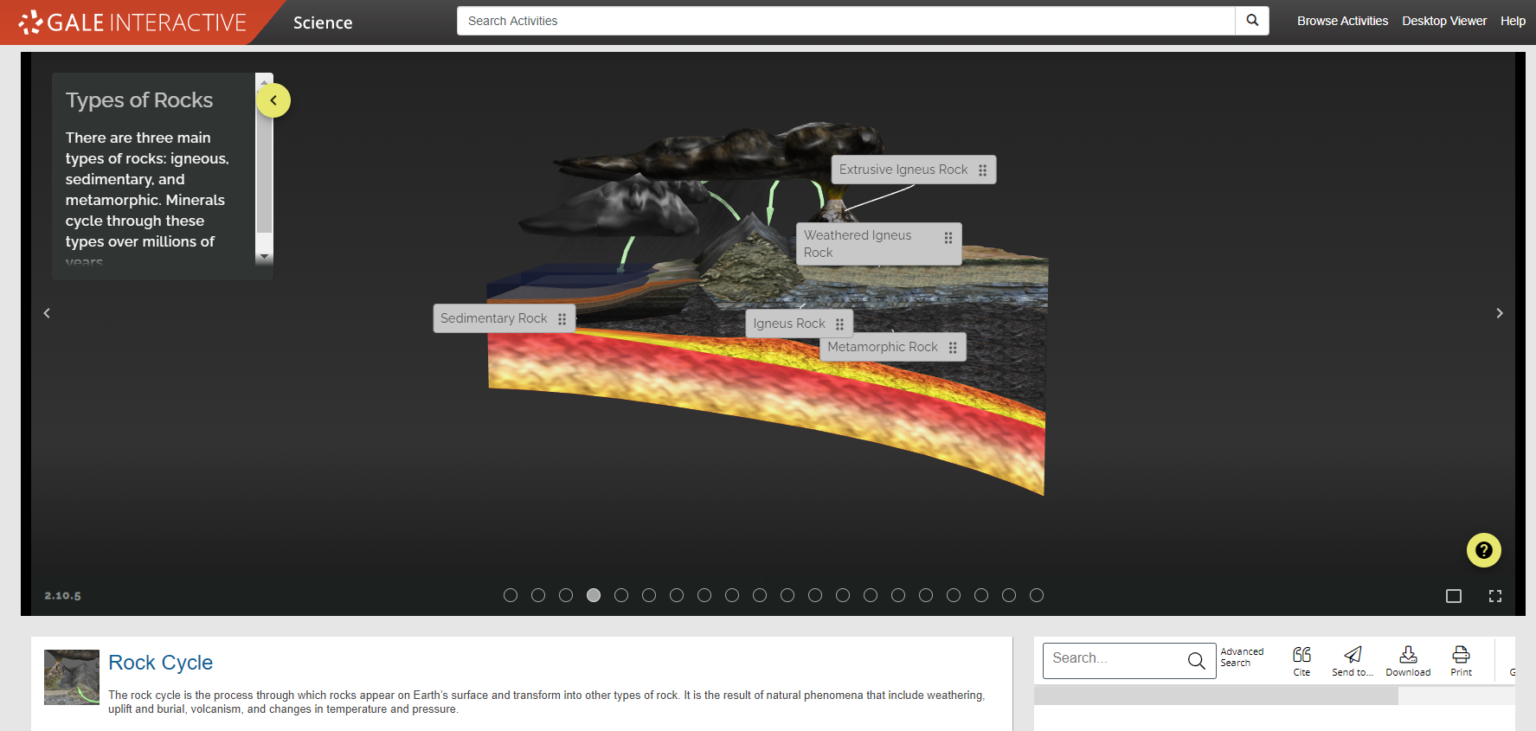1536x731 pixels.
Task: Collapse the Types of Rocks panel
Action: point(273,100)
